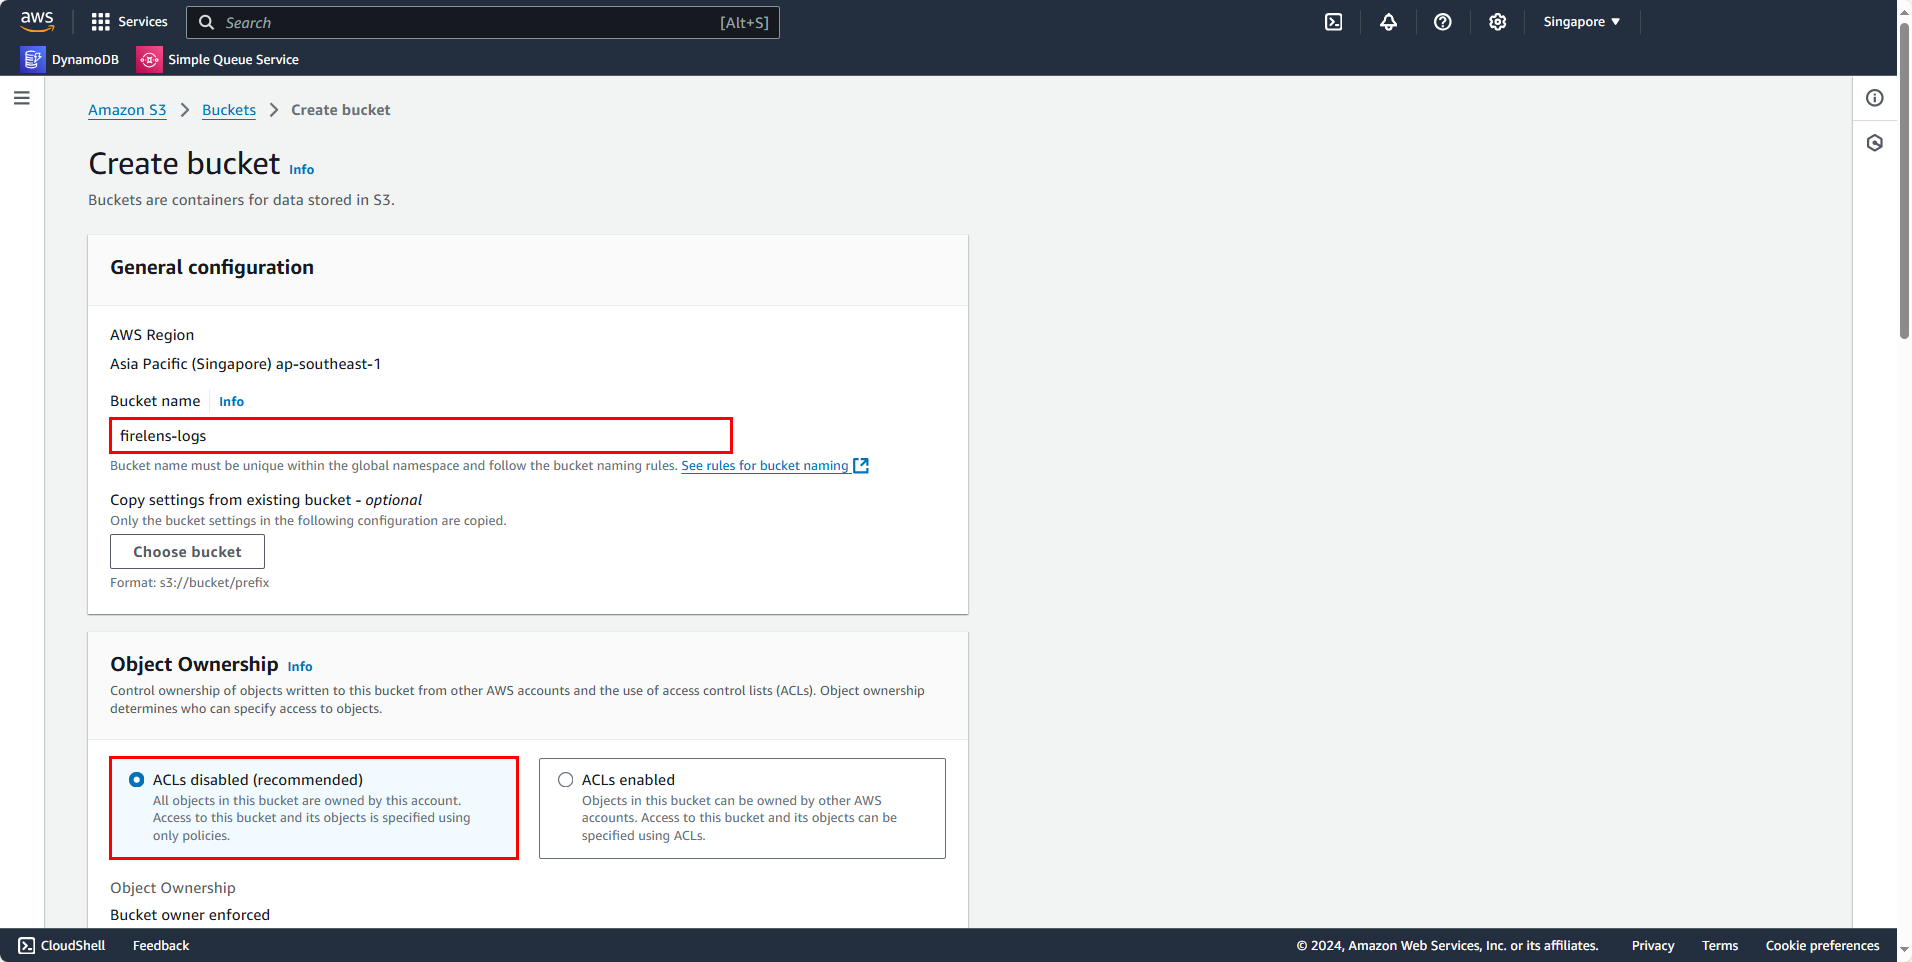Image resolution: width=1912 pixels, height=962 pixels.
Task: Click Info link next to Create bucket
Action: coord(302,170)
